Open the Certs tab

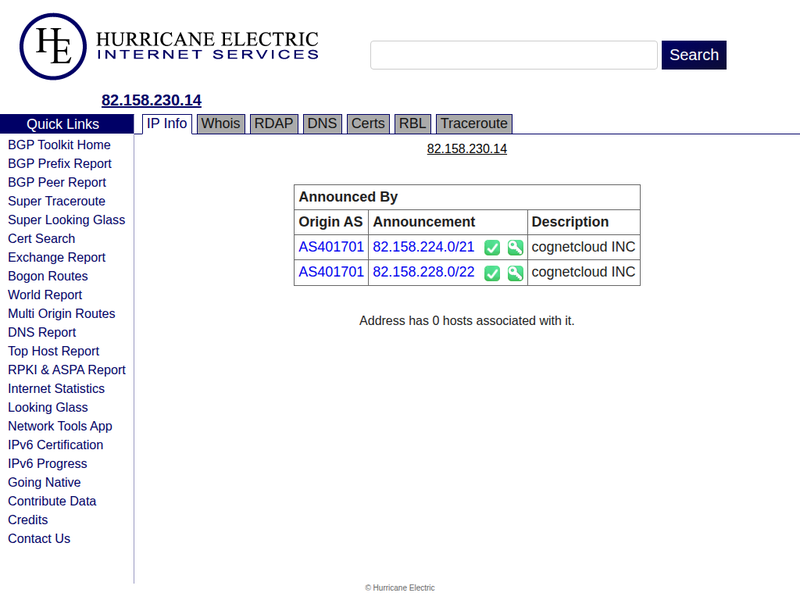[368, 123]
